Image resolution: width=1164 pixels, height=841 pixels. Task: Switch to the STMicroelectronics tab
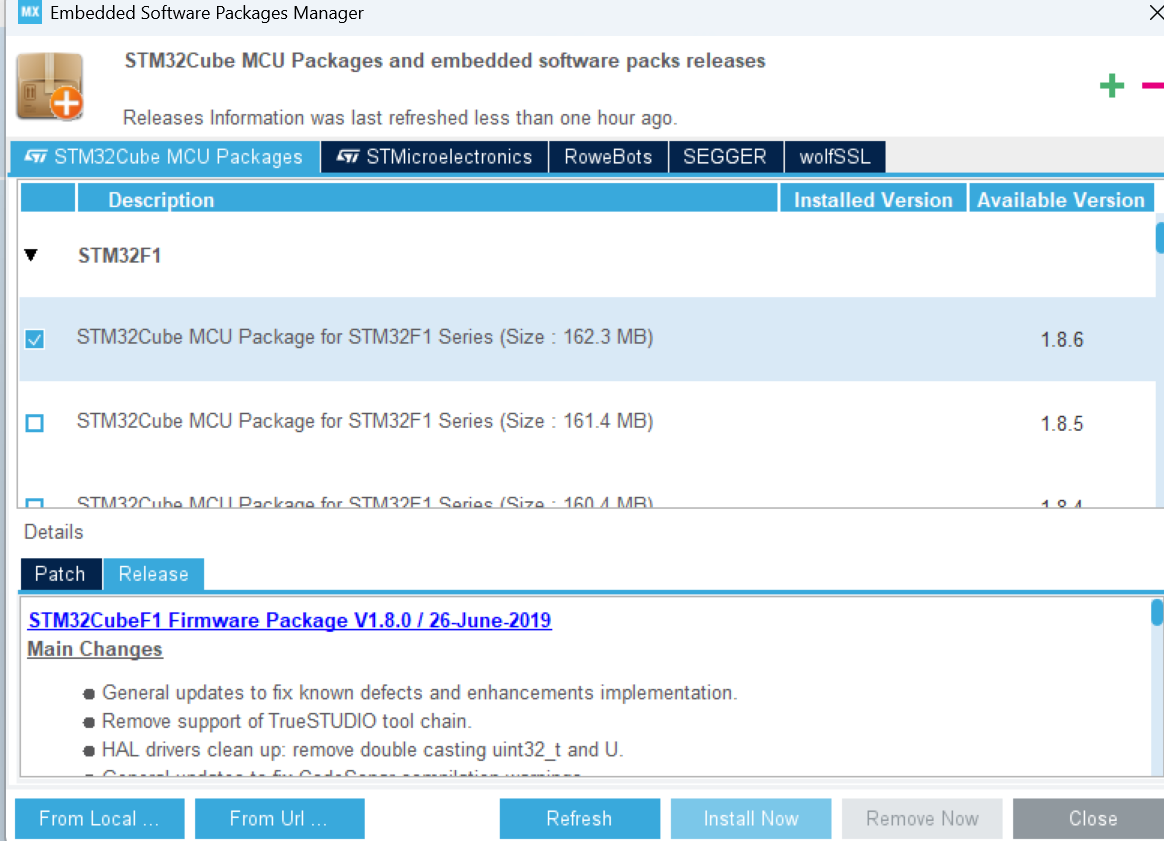(x=435, y=157)
